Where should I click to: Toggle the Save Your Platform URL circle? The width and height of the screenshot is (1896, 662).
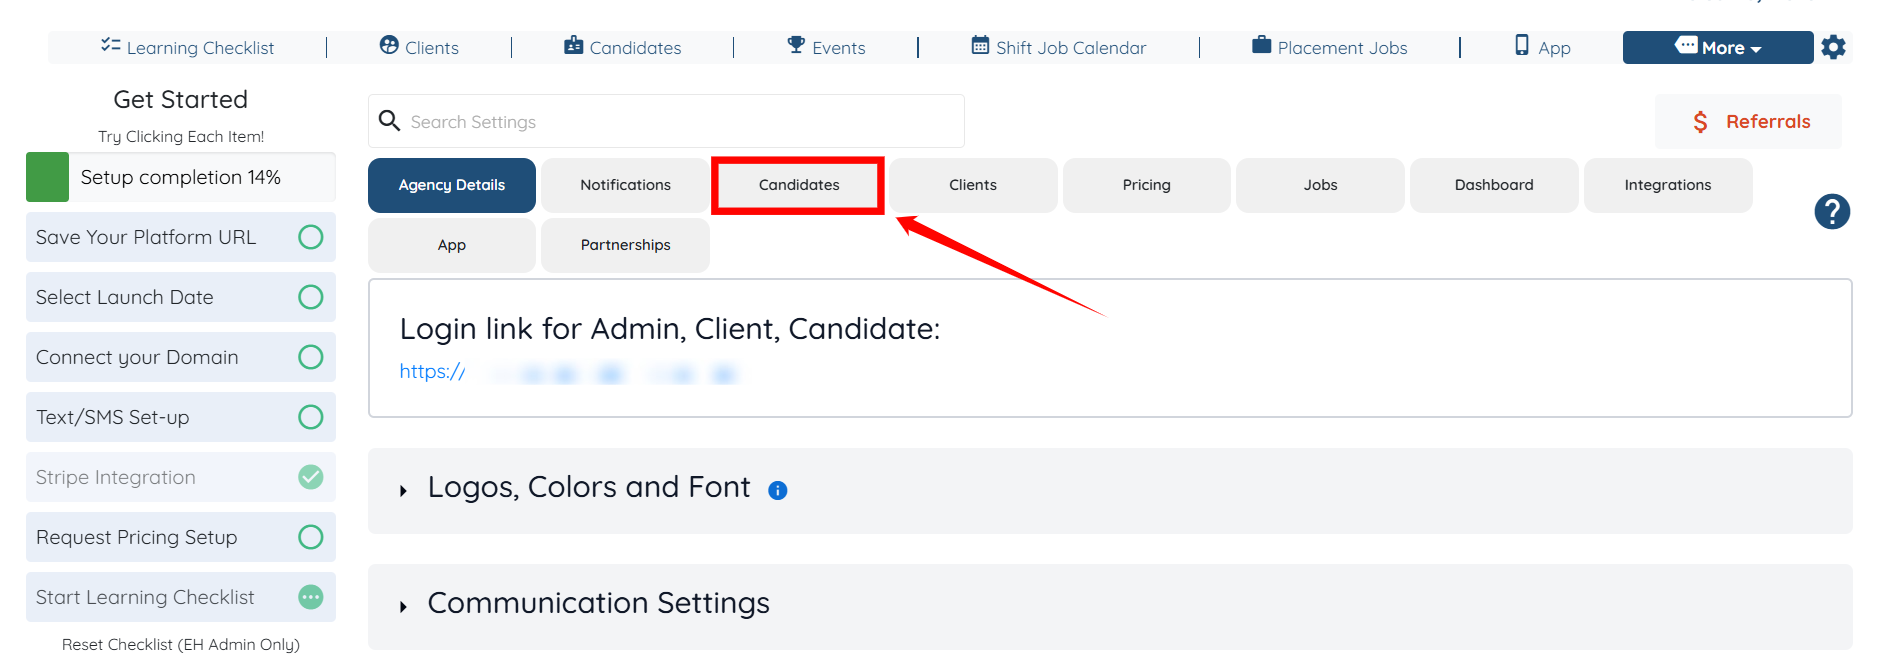[x=311, y=237]
